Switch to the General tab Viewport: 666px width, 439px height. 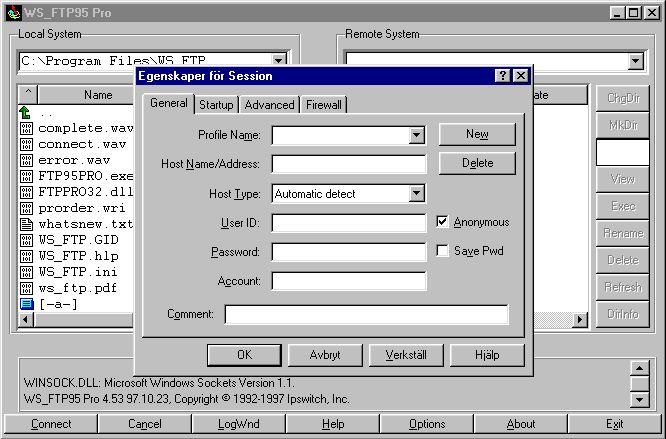click(169, 103)
